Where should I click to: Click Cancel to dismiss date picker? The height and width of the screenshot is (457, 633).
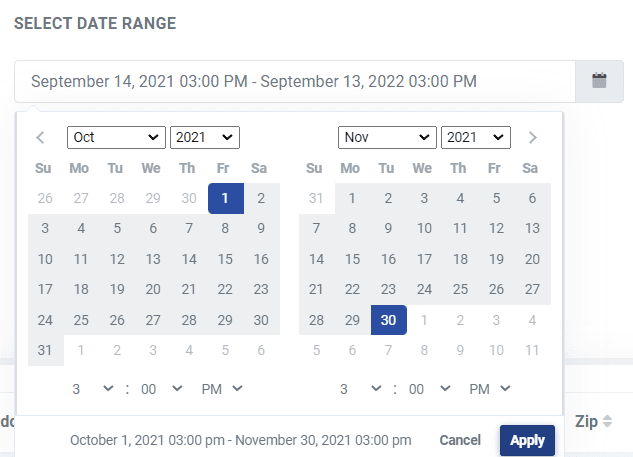tap(460, 440)
